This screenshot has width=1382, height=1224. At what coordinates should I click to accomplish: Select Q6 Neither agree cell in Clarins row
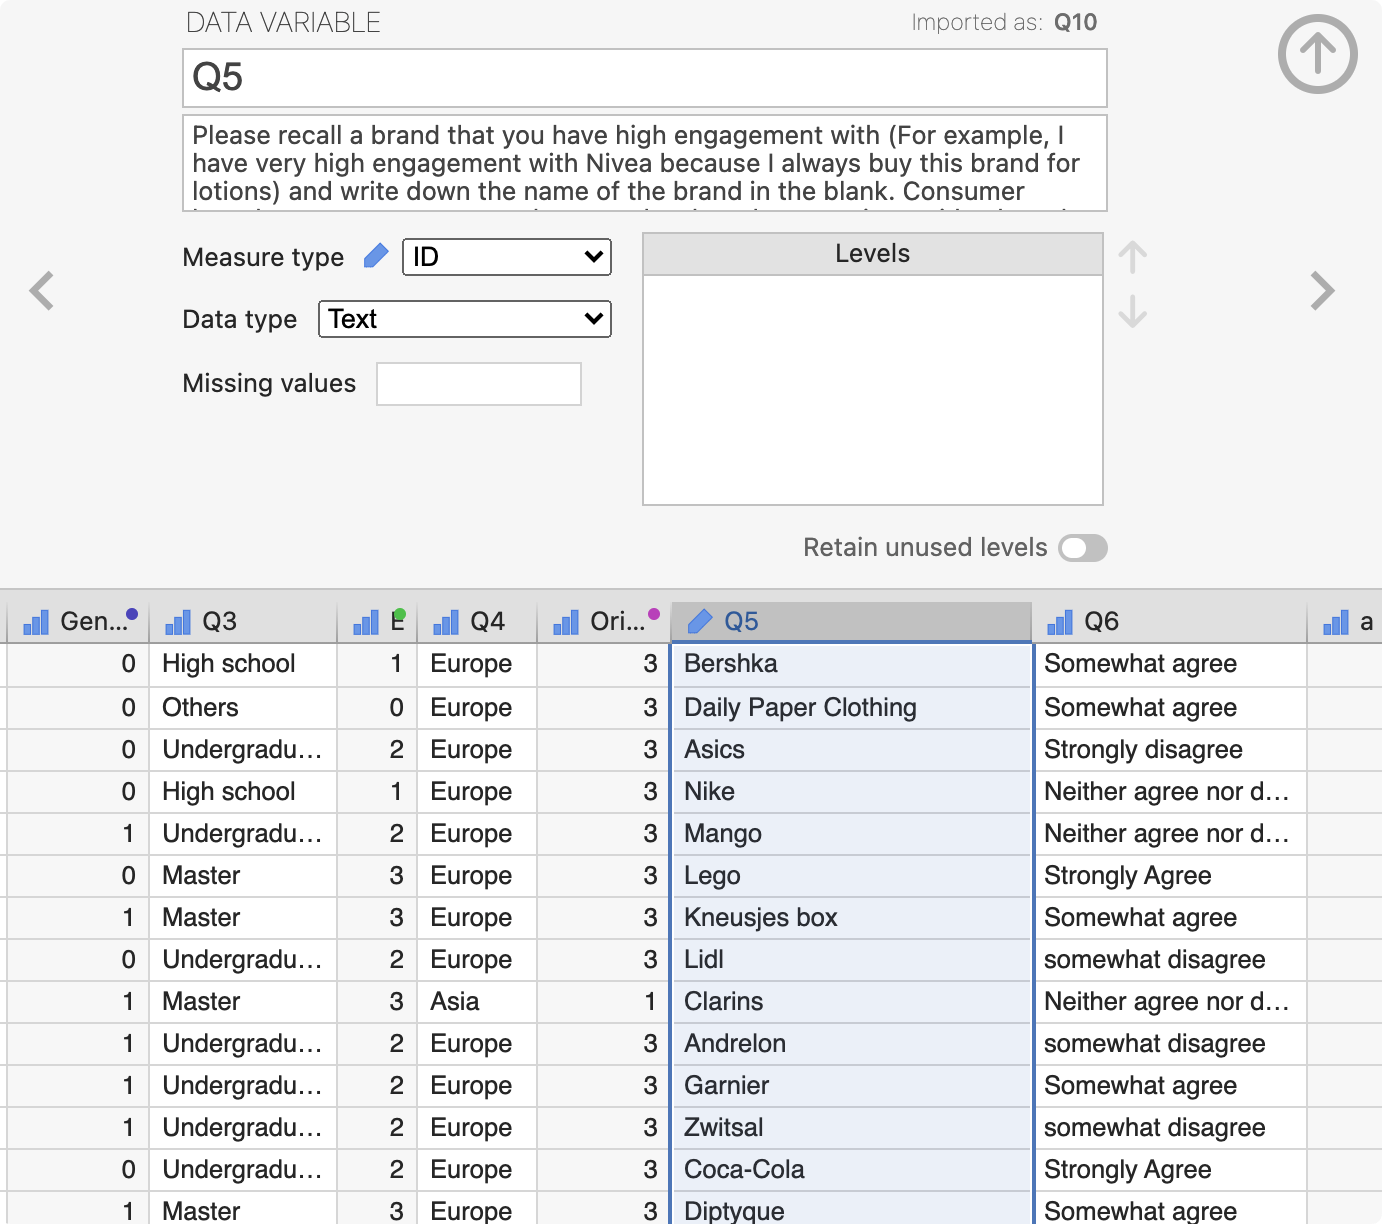point(1171,1002)
